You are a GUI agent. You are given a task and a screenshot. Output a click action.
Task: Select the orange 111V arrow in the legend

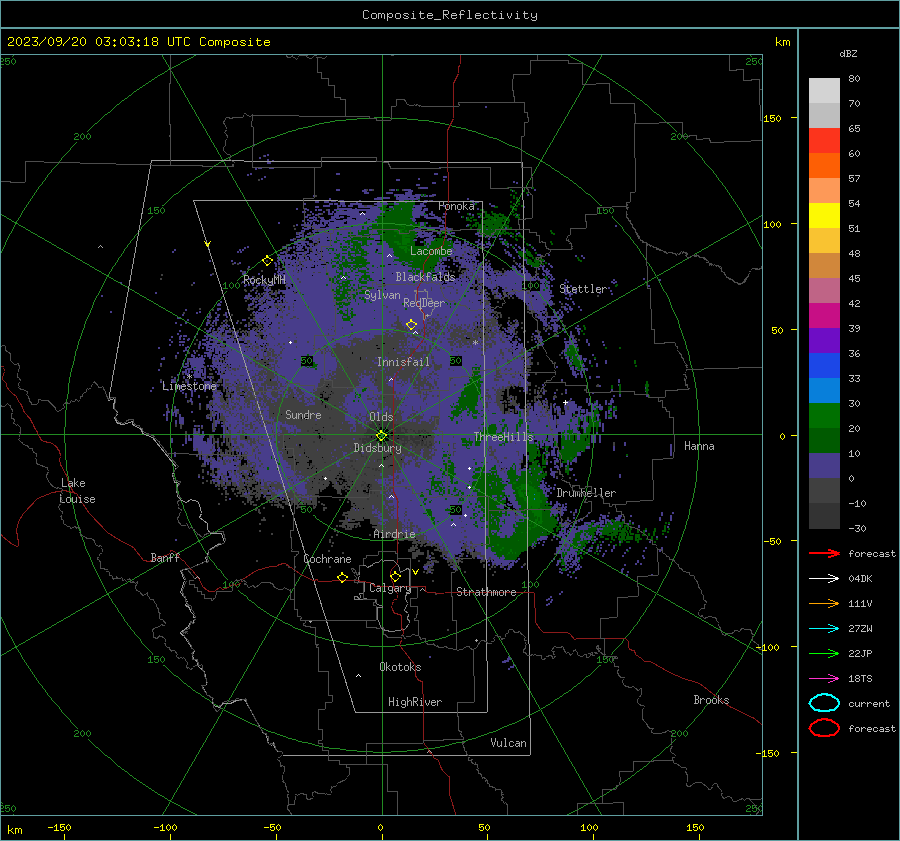pyautogui.click(x=824, y=603)
